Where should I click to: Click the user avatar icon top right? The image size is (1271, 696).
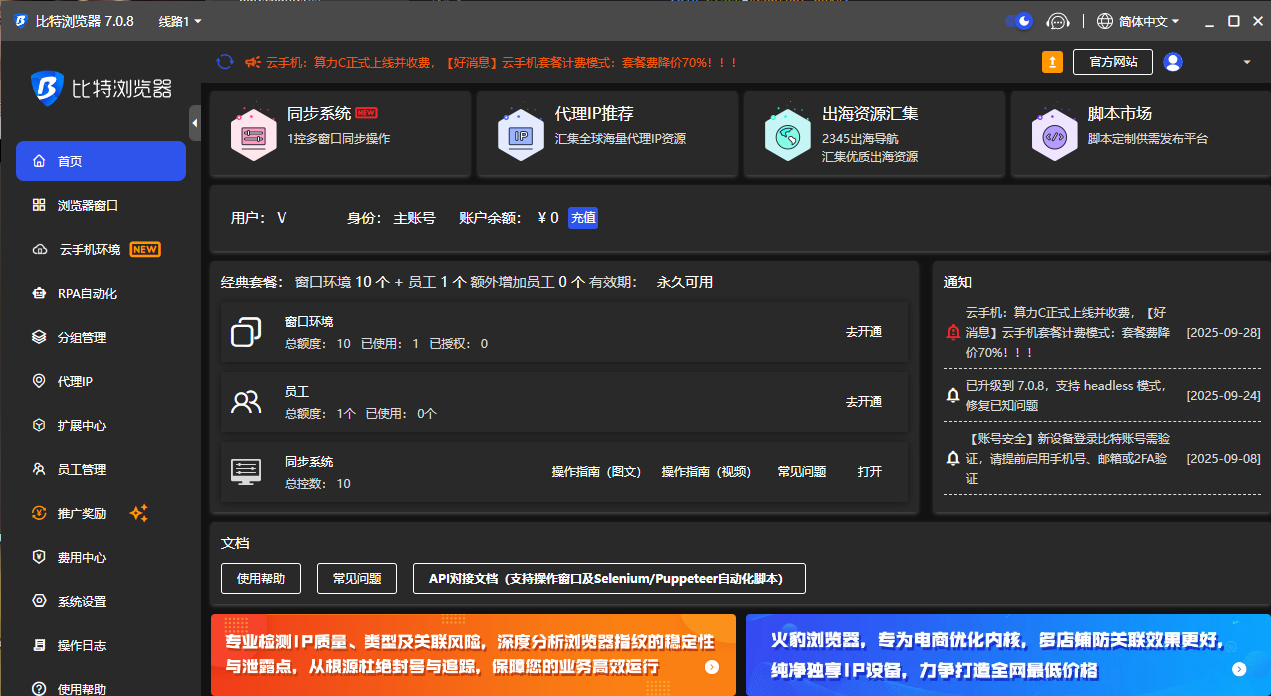pyautogui.click(x=1172, y=61)
